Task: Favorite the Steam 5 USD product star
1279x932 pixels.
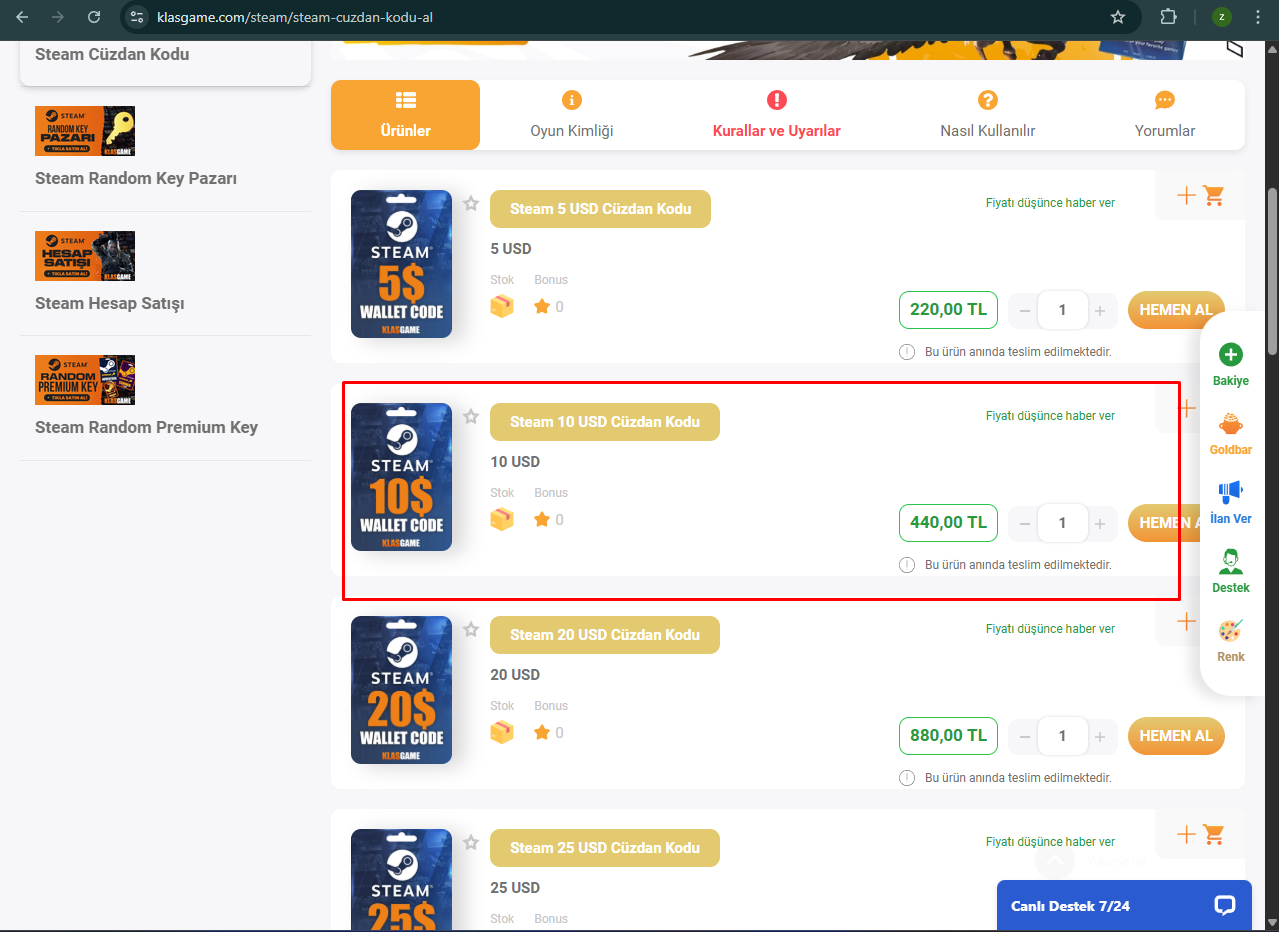Action: 471,203
